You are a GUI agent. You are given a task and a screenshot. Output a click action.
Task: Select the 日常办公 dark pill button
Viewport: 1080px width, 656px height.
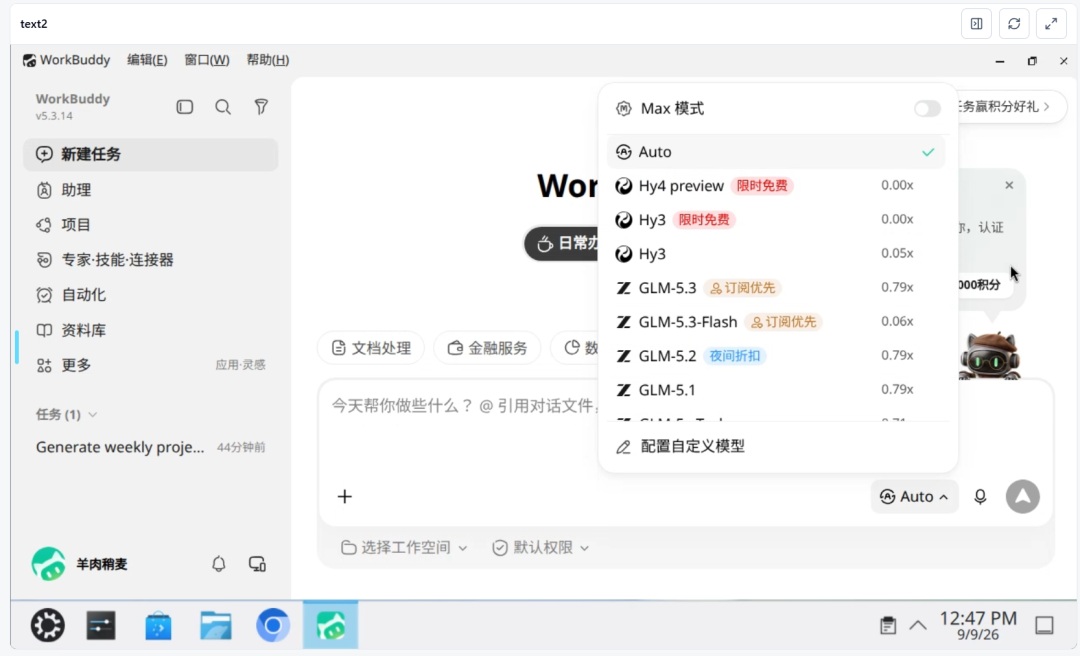[562, 243]
